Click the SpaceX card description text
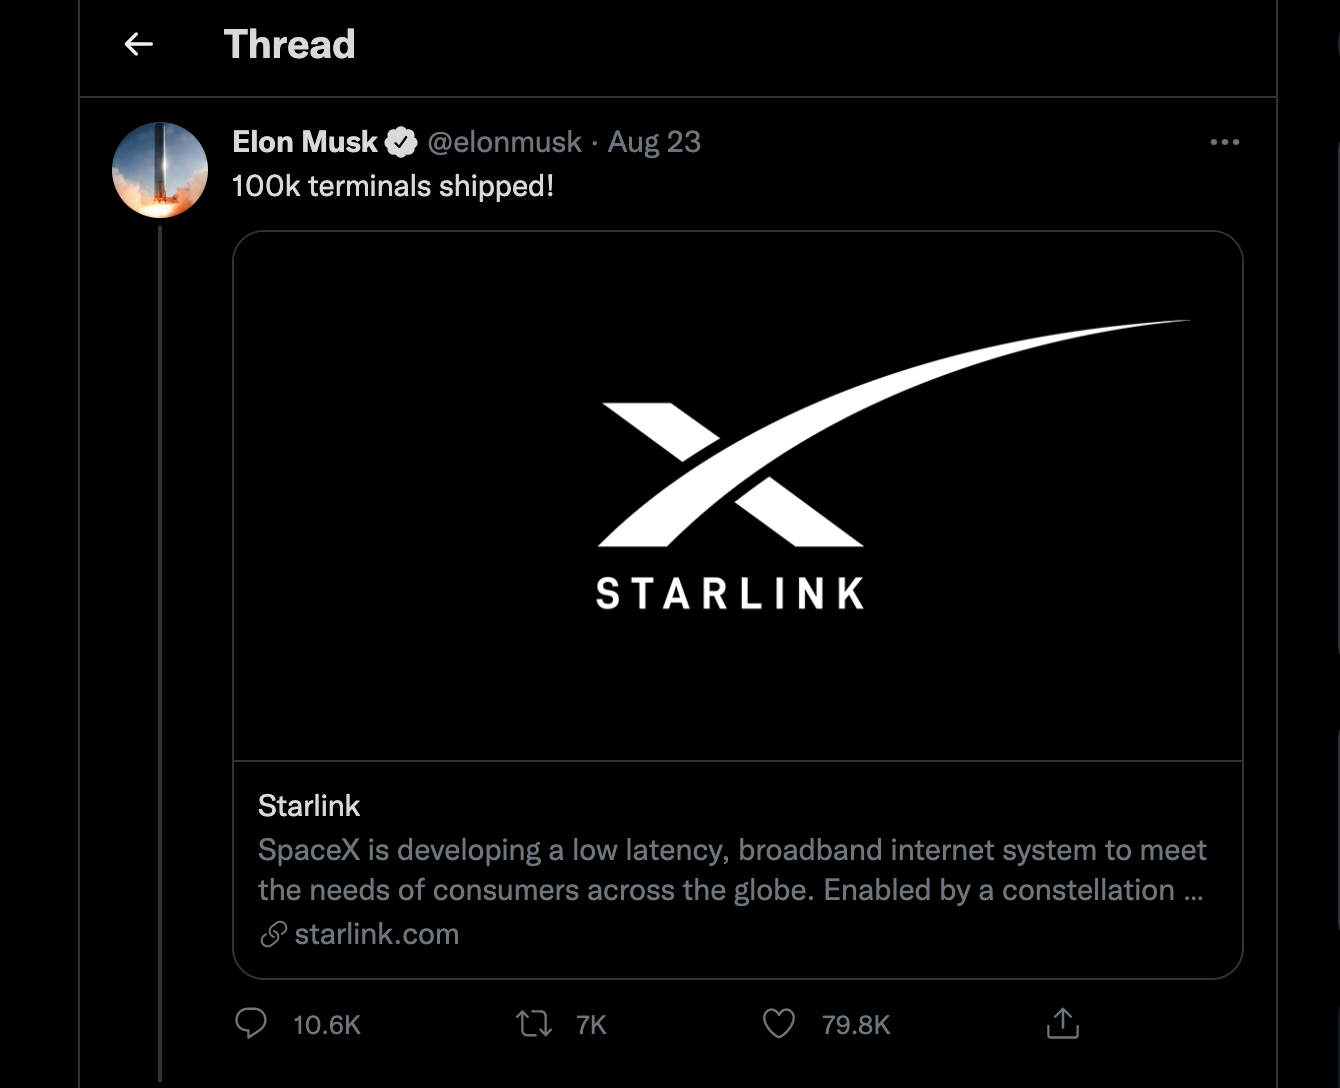Screen dimensions: 1340x1088 732,870
